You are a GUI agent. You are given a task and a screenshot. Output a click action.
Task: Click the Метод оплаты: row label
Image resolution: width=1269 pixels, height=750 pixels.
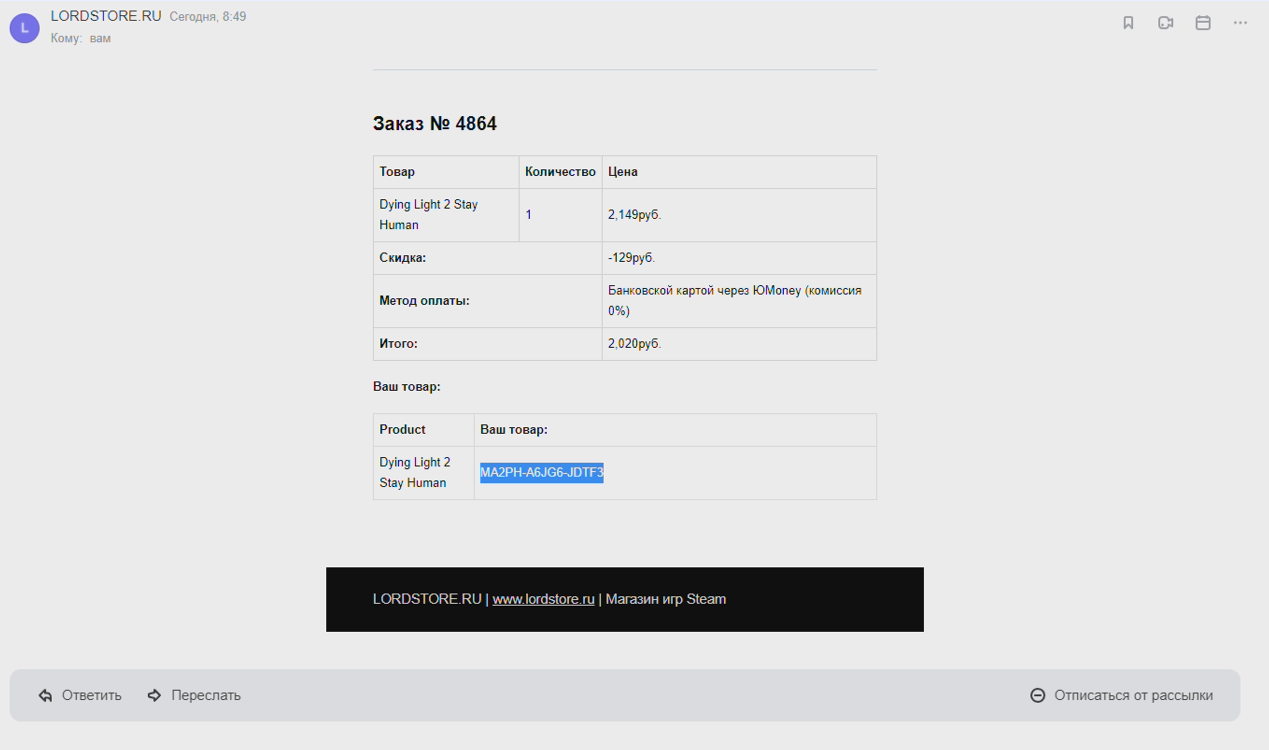(x=424, y=300)
